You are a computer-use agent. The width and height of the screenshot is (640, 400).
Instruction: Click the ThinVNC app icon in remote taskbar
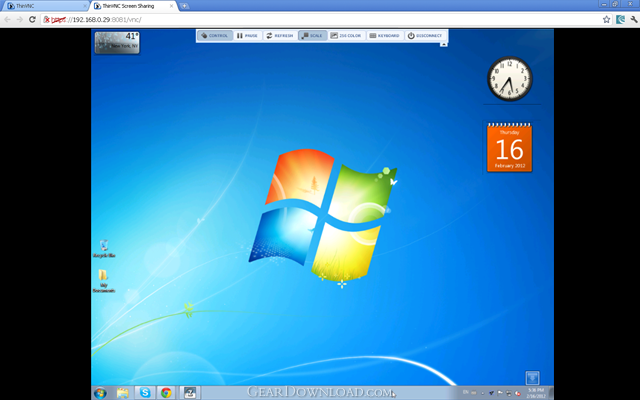point(190,393)
